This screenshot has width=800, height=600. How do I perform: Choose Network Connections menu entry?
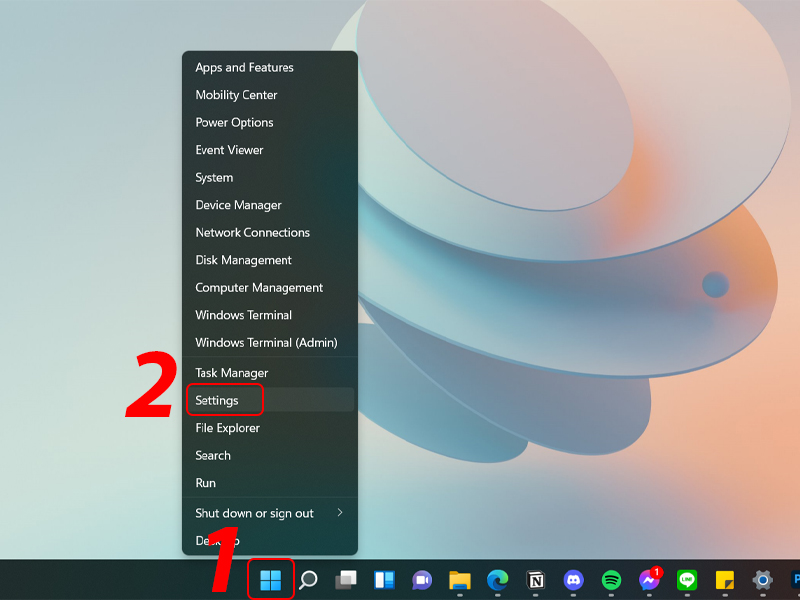click(x=269, y=233)
